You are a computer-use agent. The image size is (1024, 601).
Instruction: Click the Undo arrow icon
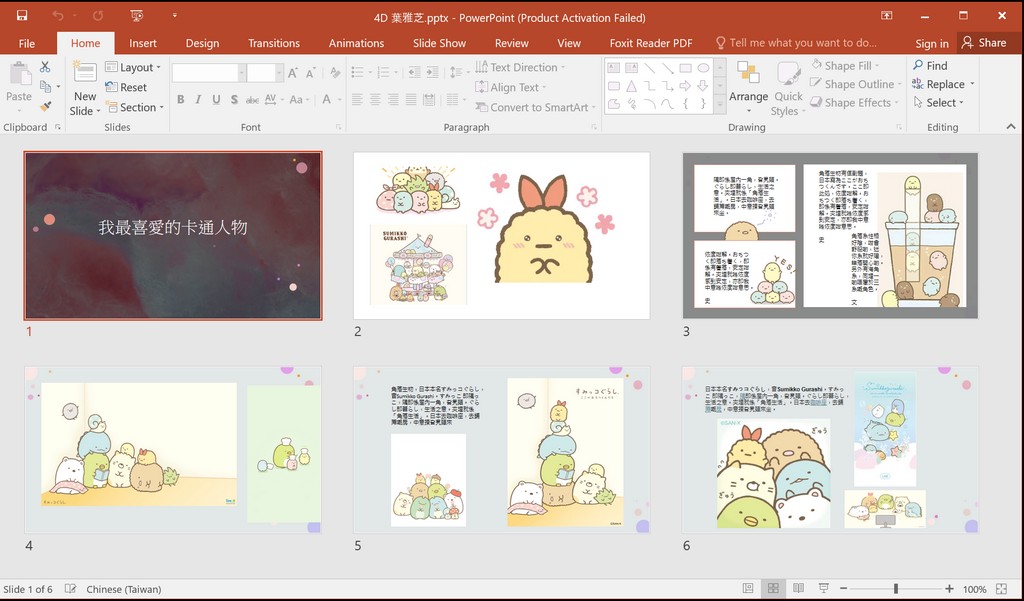57,16
